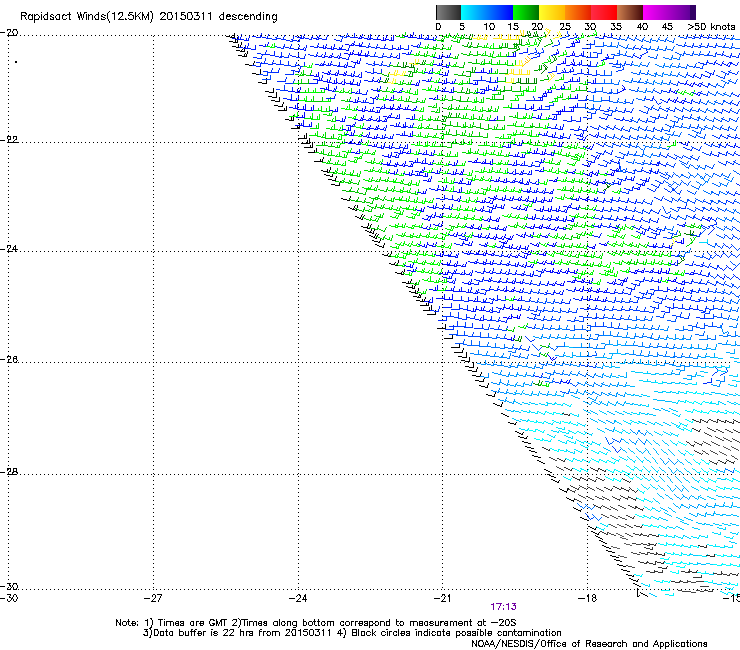This screenshot has height=650, width=740.
Task: Click the orange 25-30 knots legend swatch
Action: pos(578,12)
